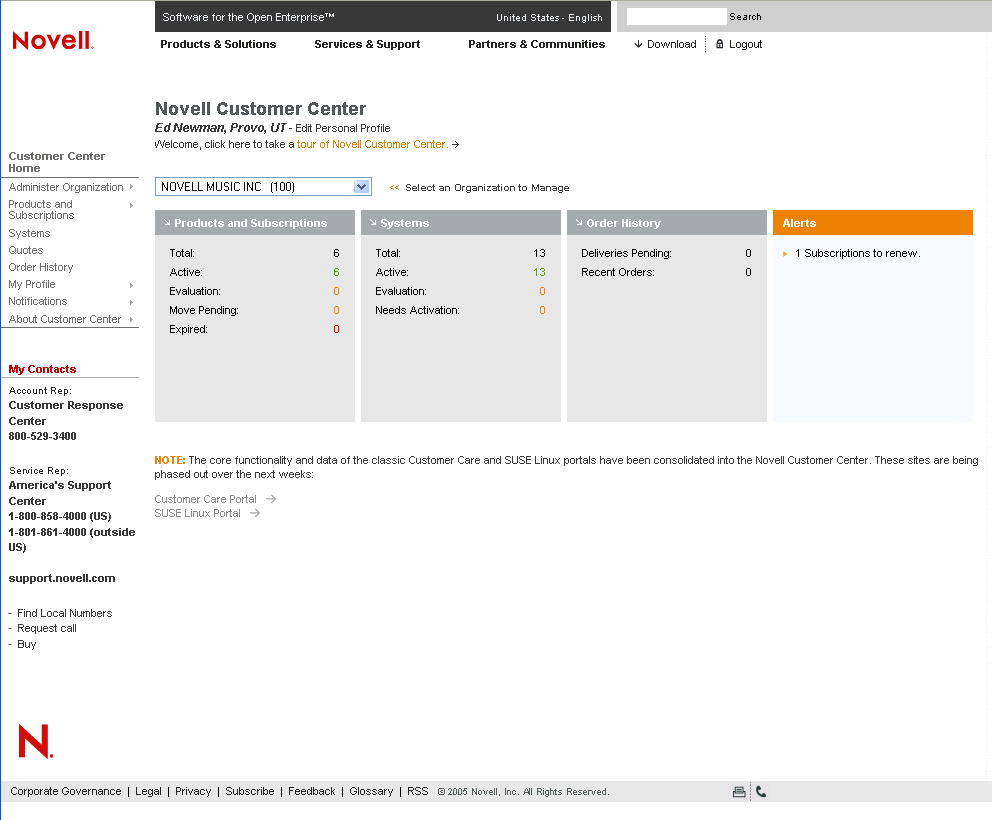Click the arrow icon in the Systems panel header
Viewport: 992px width, 820px height.
[x=373, y=222]
